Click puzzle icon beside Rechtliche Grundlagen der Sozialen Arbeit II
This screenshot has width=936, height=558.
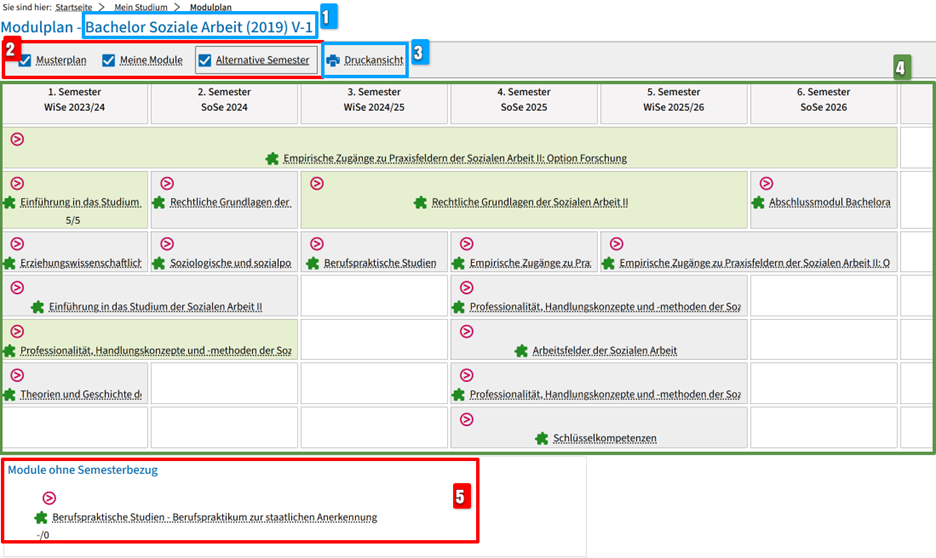point(420,202)
